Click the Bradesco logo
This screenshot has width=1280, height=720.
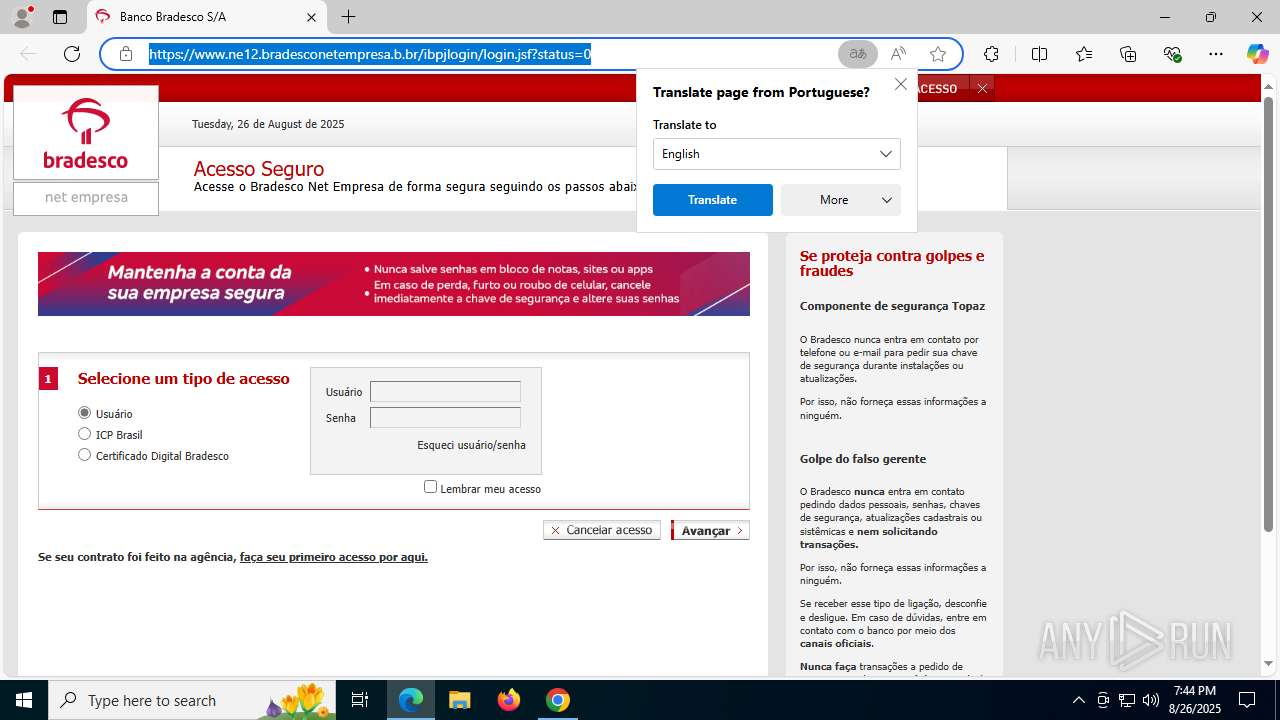tap(86, 133)
